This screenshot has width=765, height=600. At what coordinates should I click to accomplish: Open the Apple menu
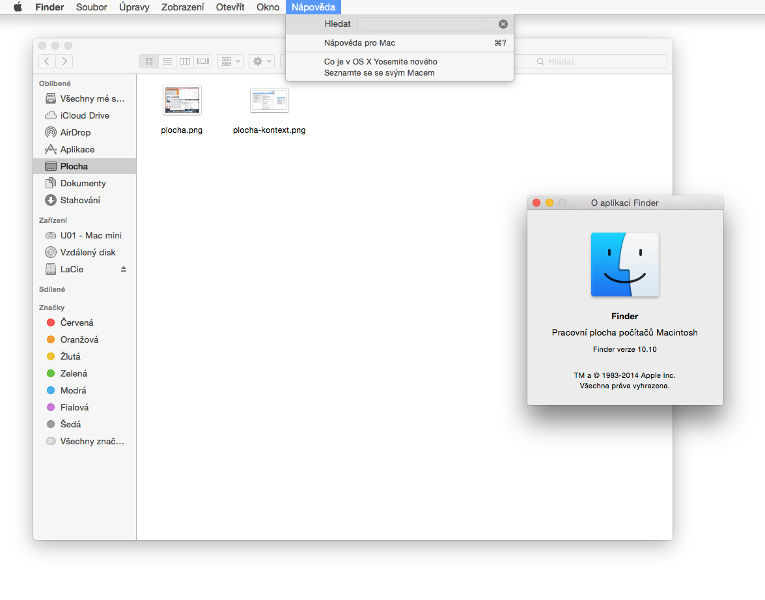(x=18, y=7)
